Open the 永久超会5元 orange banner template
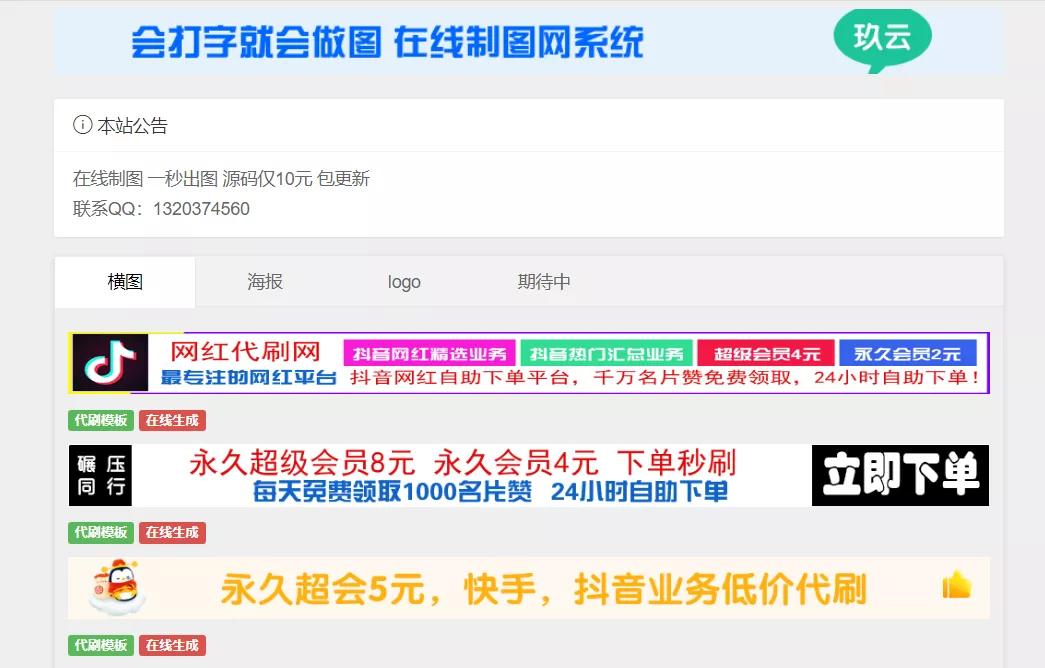Viewport: 1045px width, 668px height. pos(528,588)
